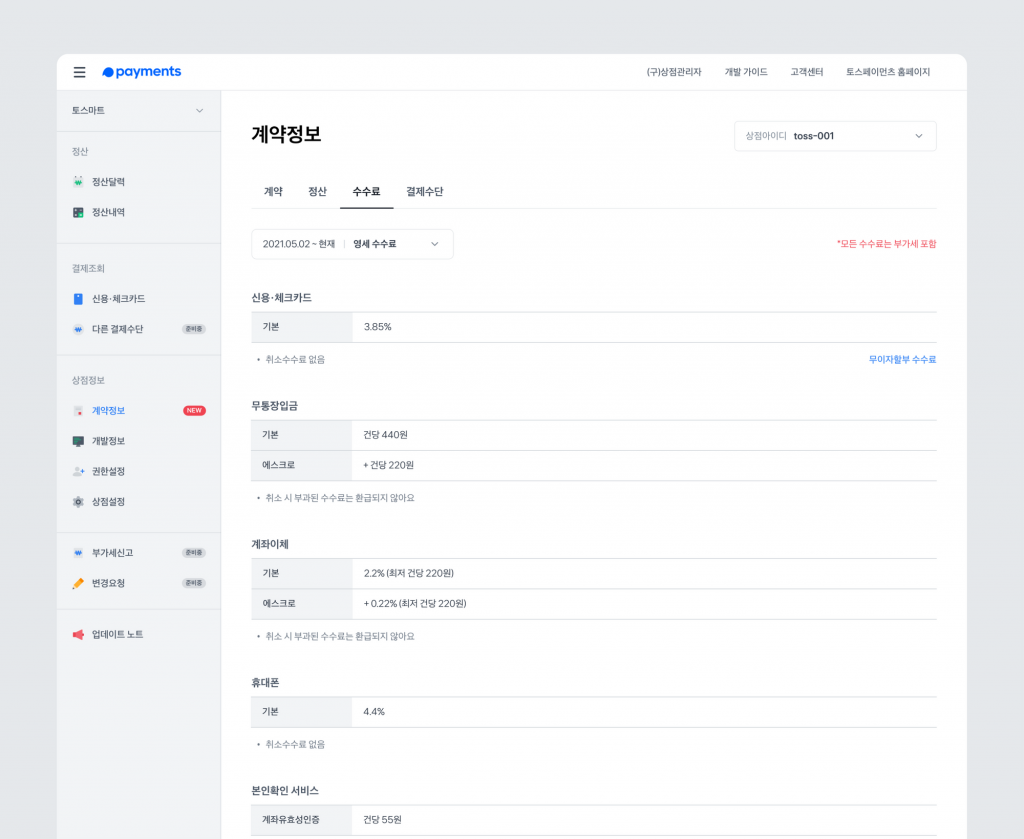This screenshot has width=1024, height=839.
Task: Click the 본인확인 서비스 heading
Action: 285,791
